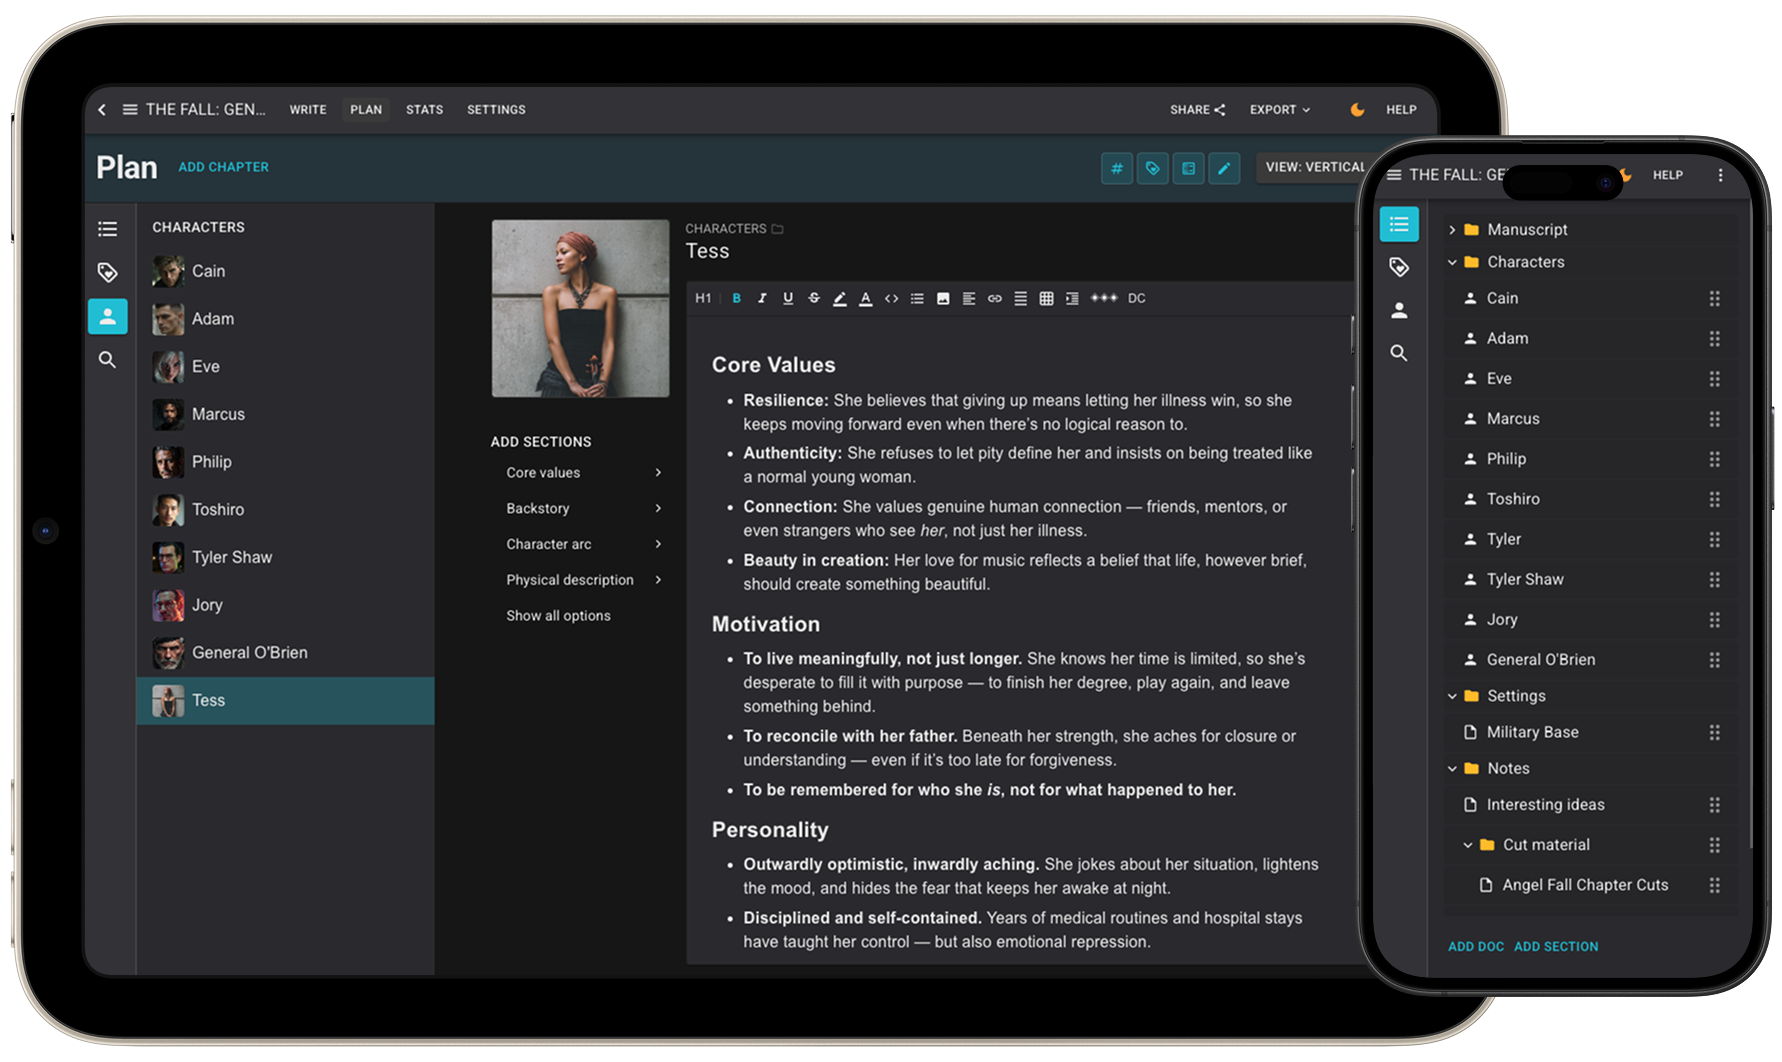Screen dimensions: 1782x1062
Task: Click the strikethrough formatting icon
Action: (814, 298)
